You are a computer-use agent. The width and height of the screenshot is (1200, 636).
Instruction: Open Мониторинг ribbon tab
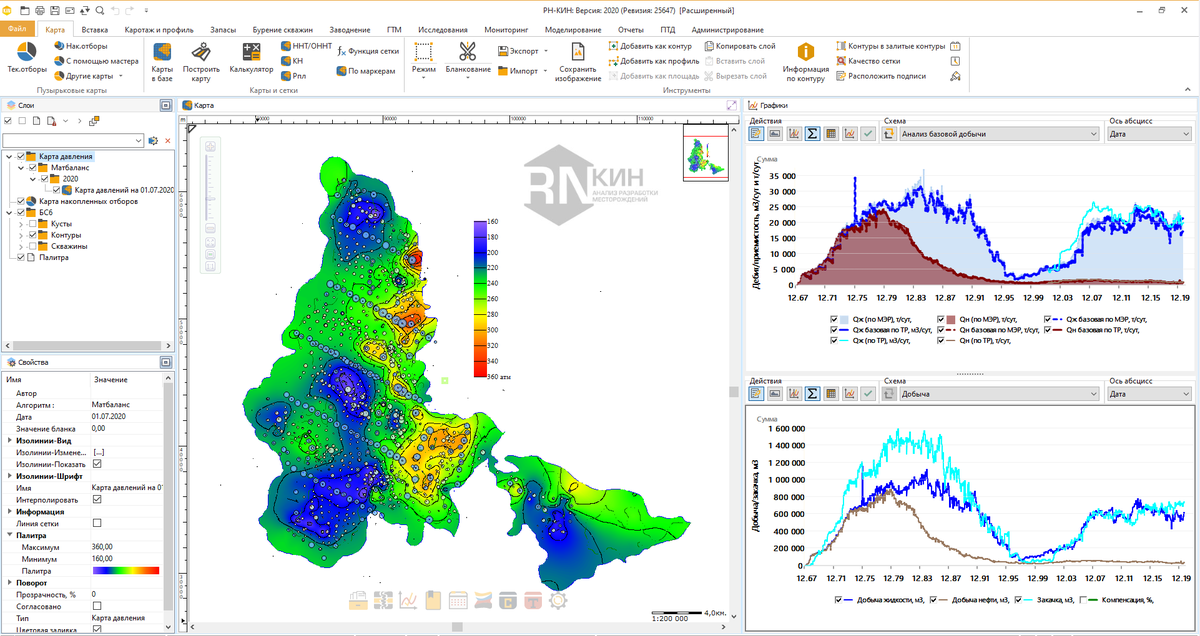pos(506,30)
